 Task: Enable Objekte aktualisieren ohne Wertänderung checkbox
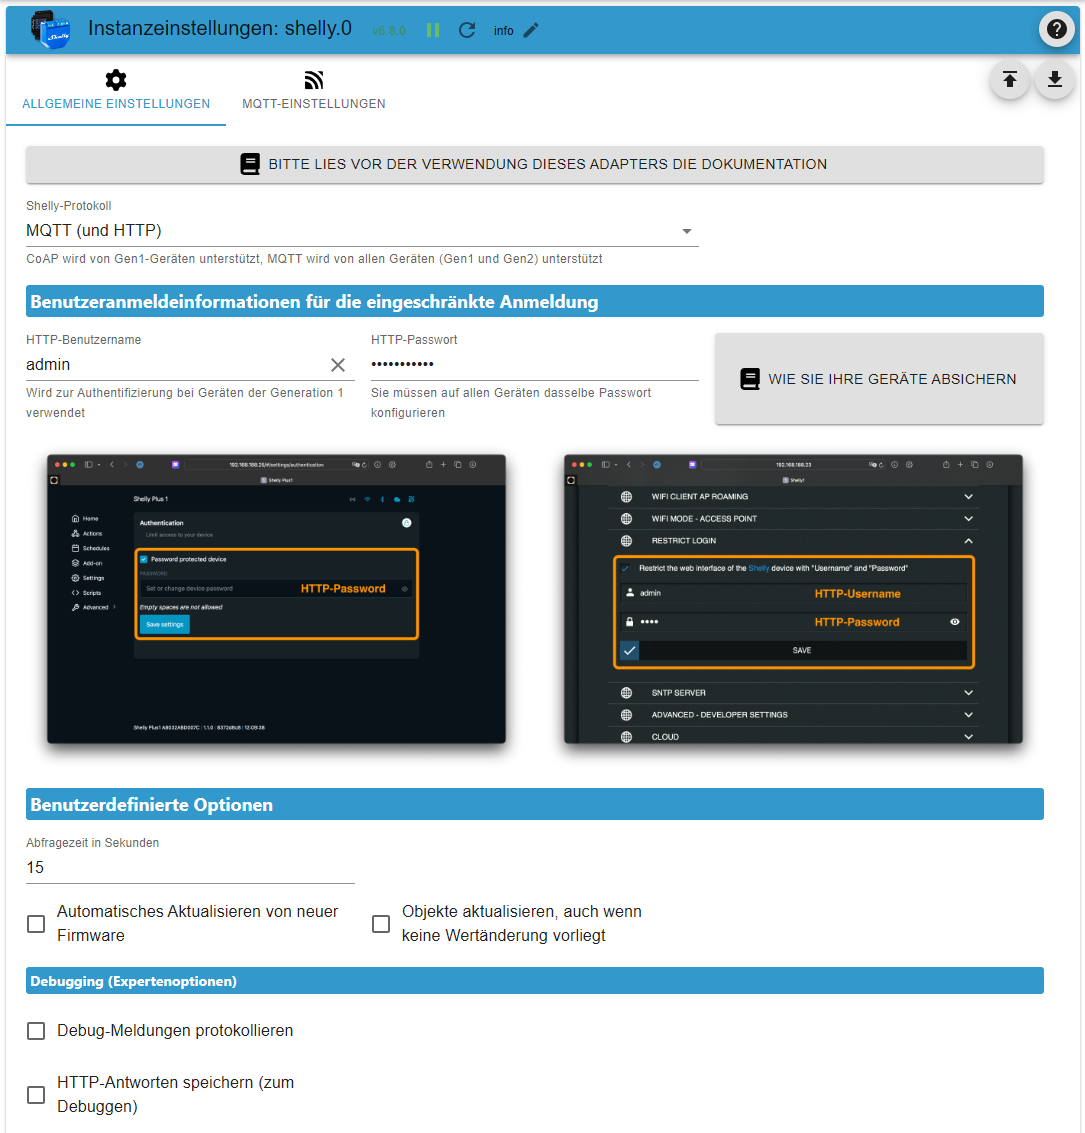pyautogui.click(x=381, y=923)
